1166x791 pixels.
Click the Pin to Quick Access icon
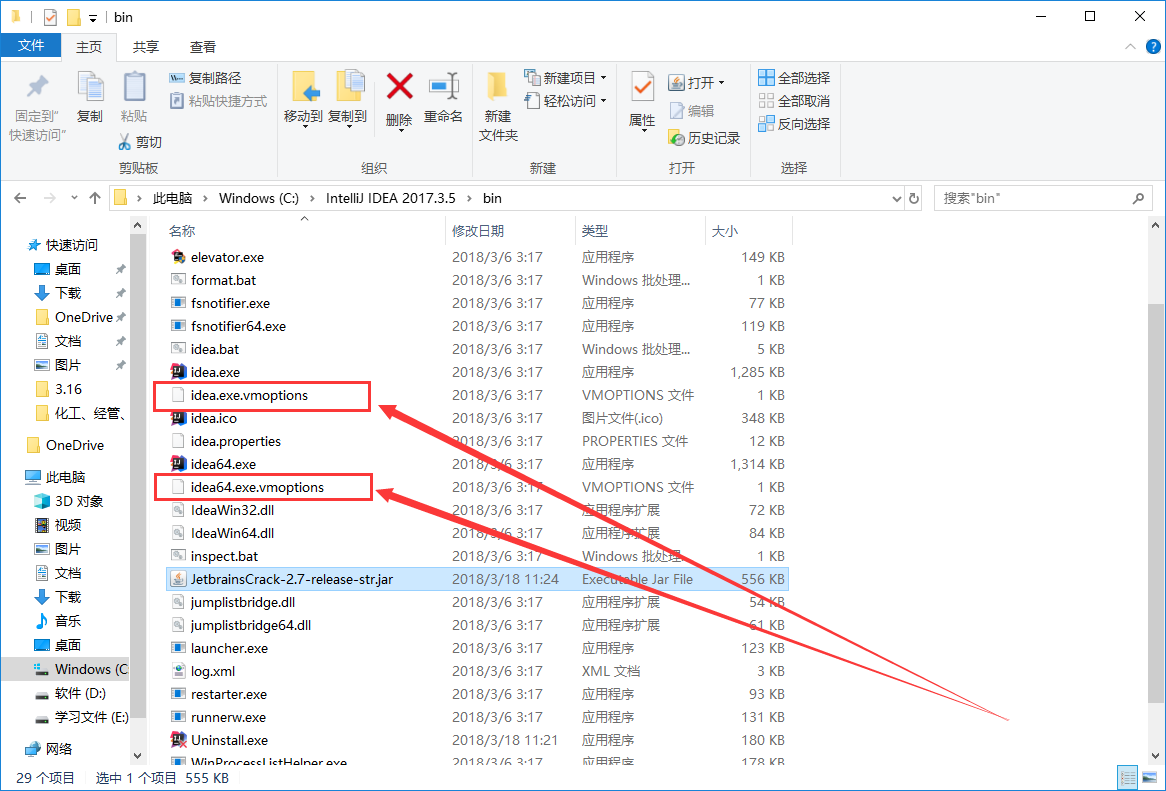[37, 88]
